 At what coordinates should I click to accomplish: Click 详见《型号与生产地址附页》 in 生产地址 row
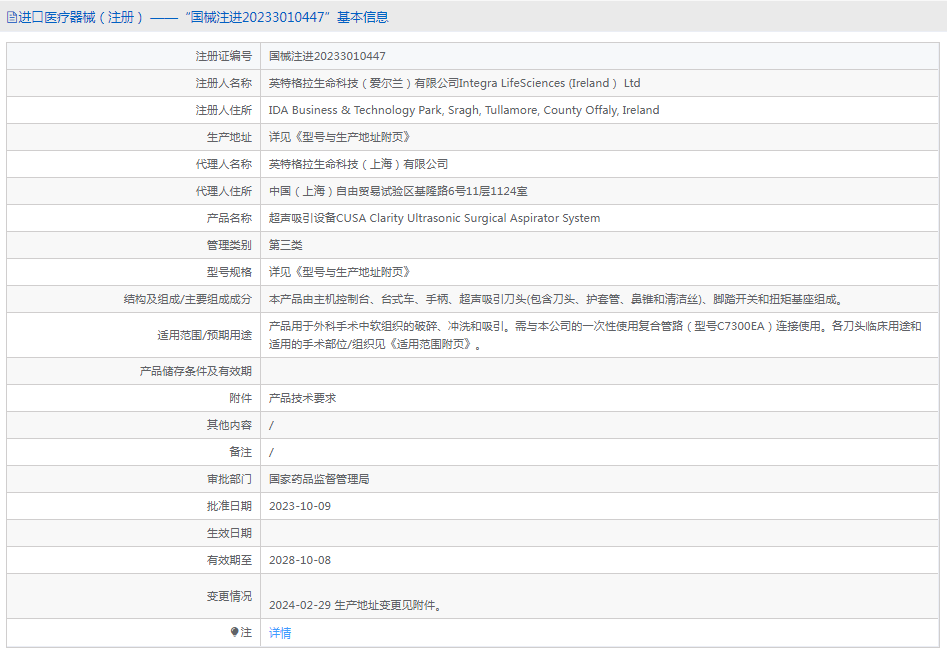pyautogui.click(x=340, y=137)
